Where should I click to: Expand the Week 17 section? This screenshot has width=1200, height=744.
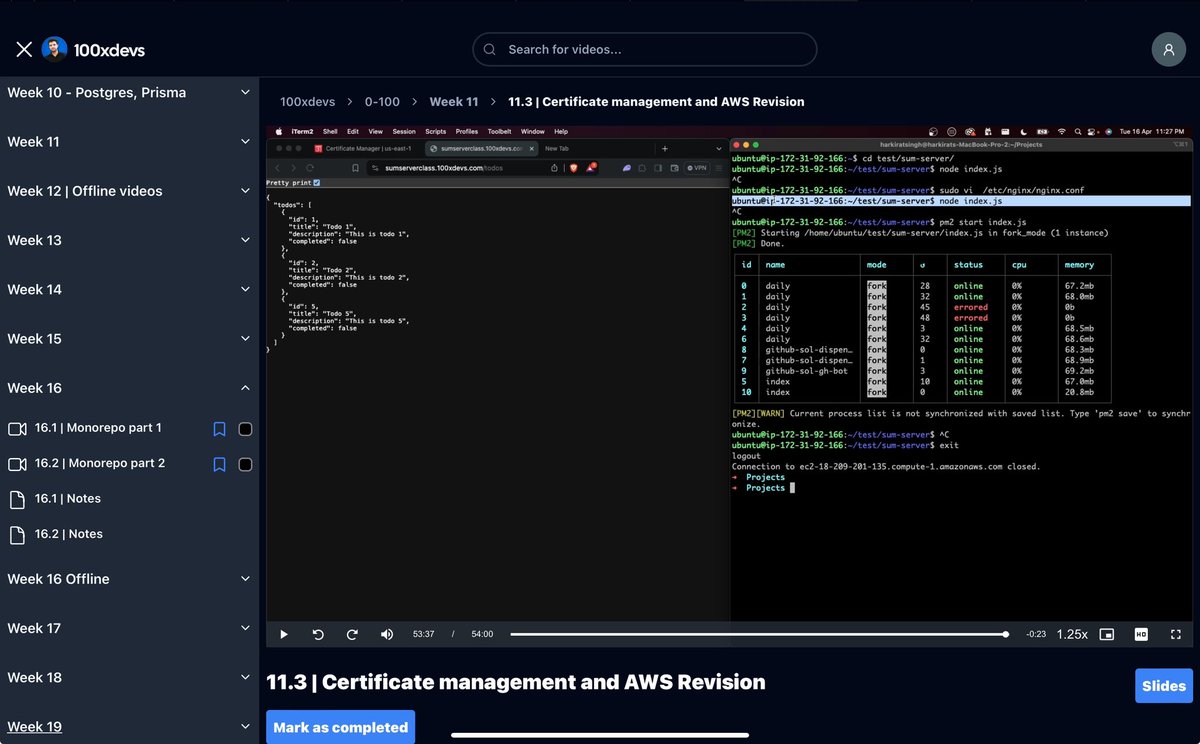pyautogui.click(x=129, y=628)
